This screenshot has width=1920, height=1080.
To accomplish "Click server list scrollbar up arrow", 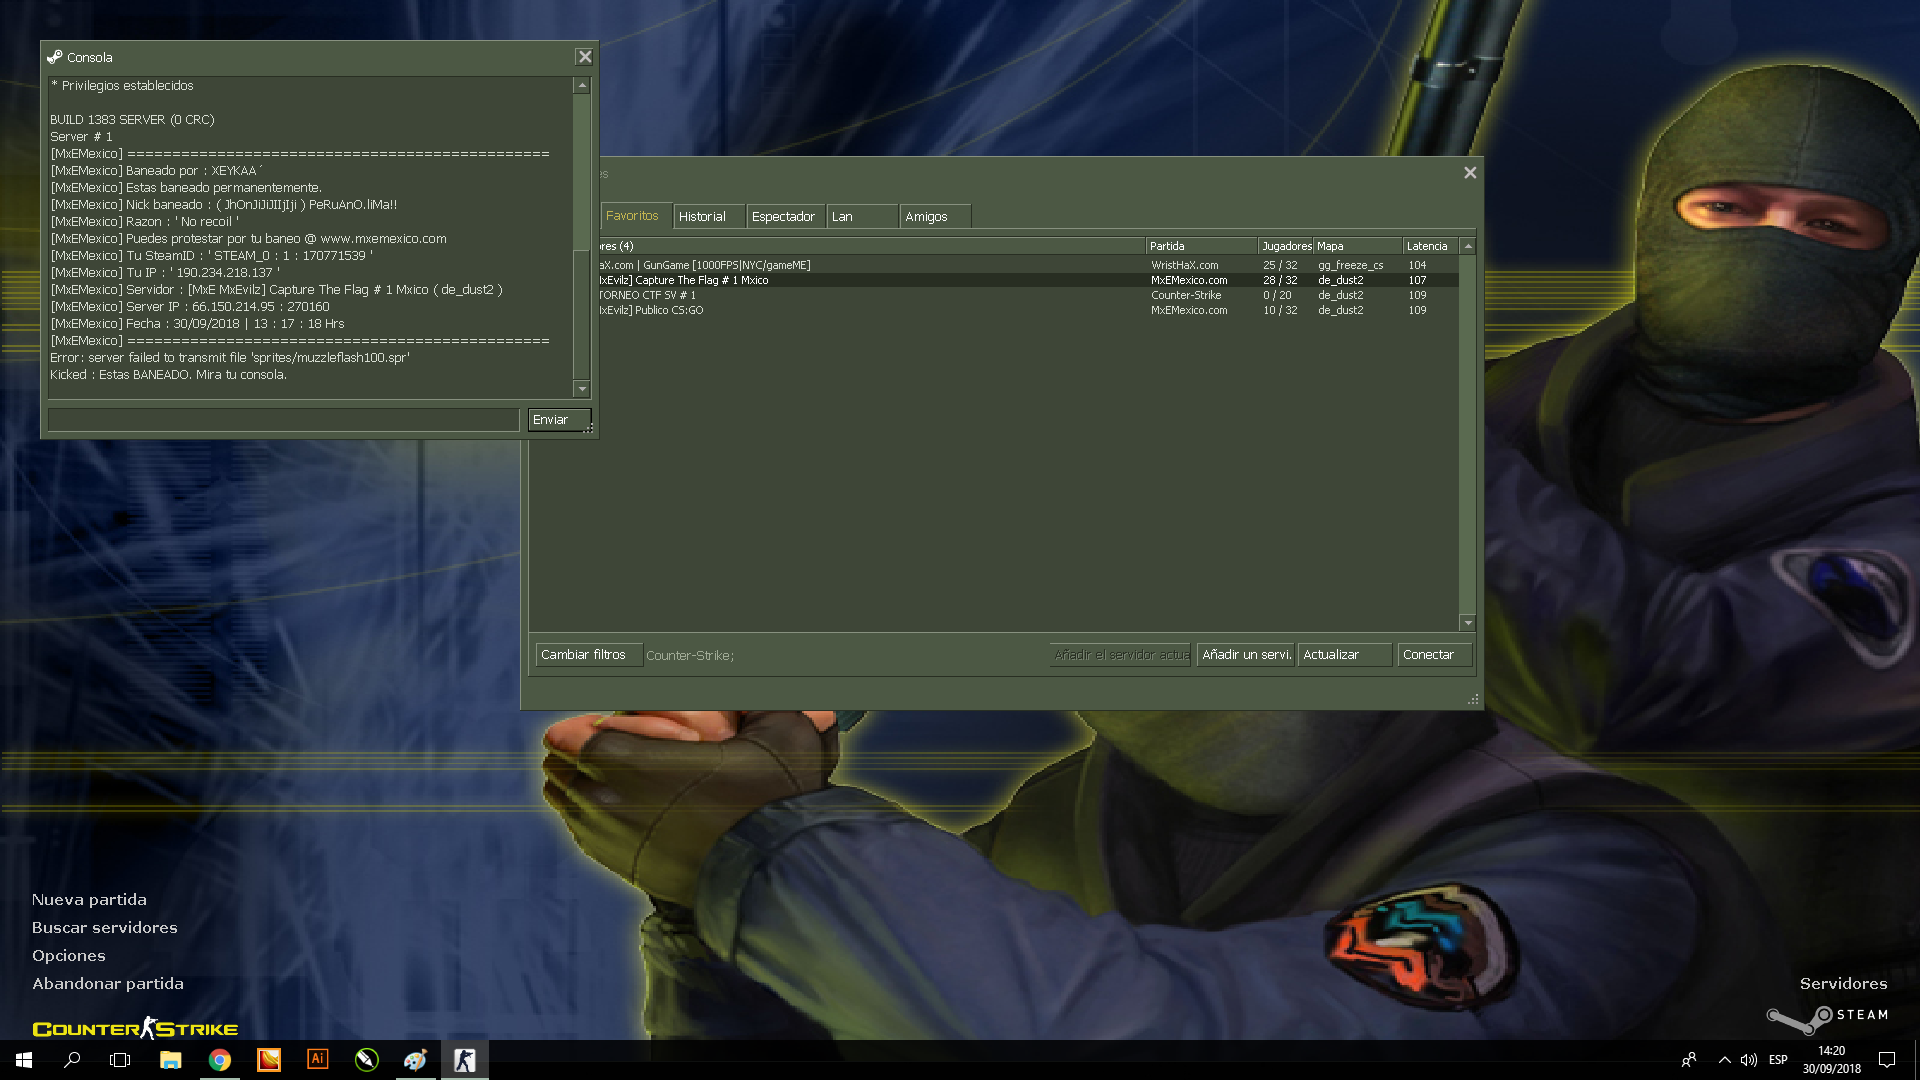I will pyautogui.click(x=1468, y=246).
